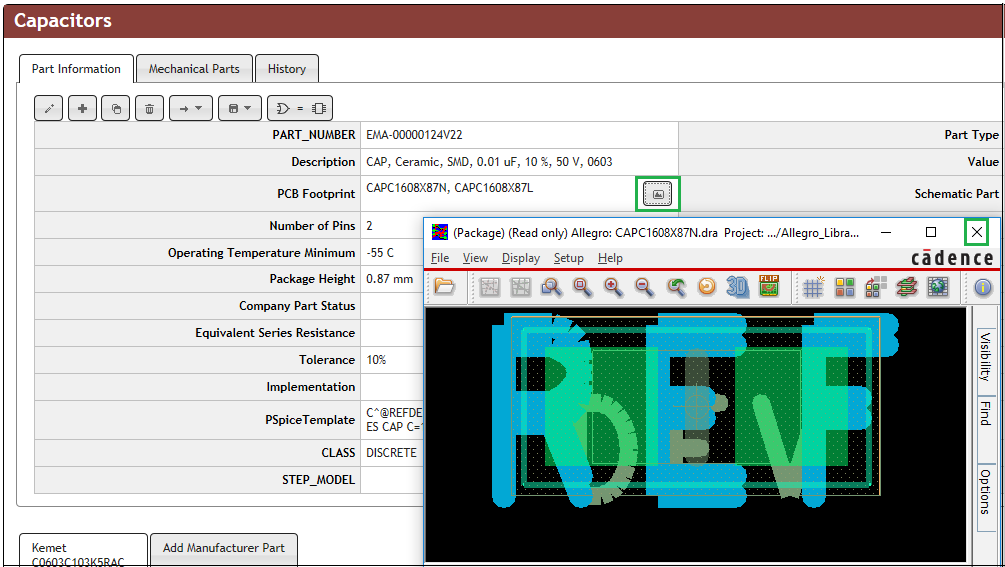Click the trash delete part button
This screenshot has width=1005, height=567.
[149, 108]
